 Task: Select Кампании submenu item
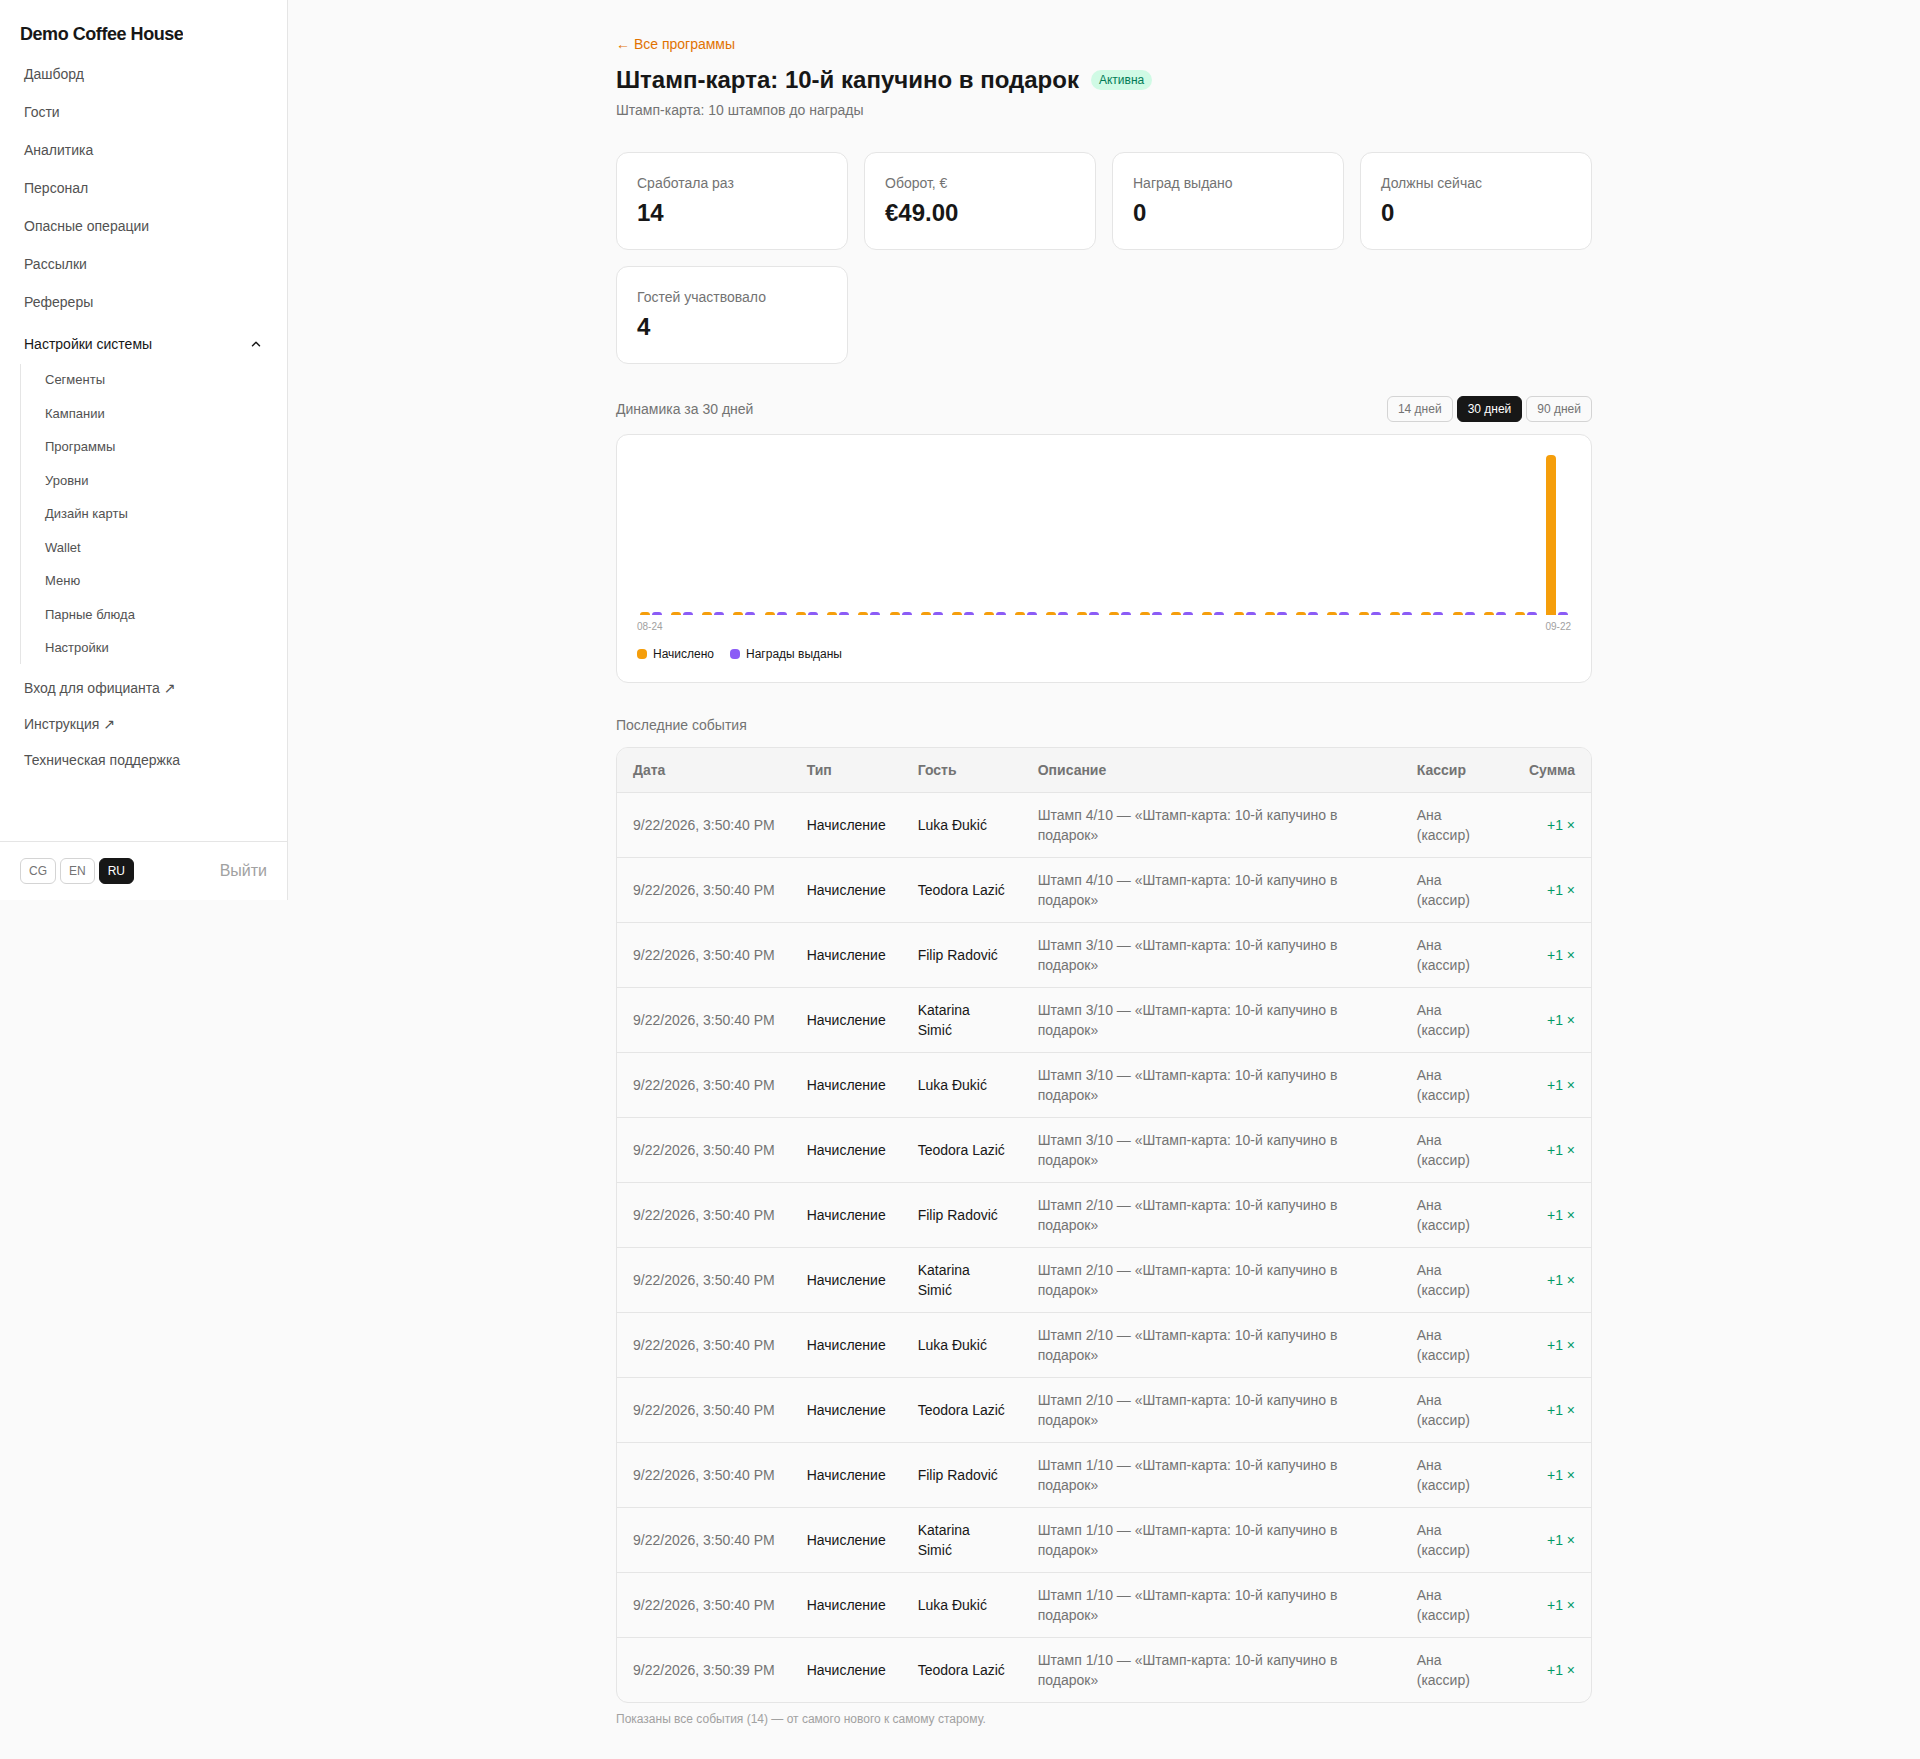pos(75,414)
